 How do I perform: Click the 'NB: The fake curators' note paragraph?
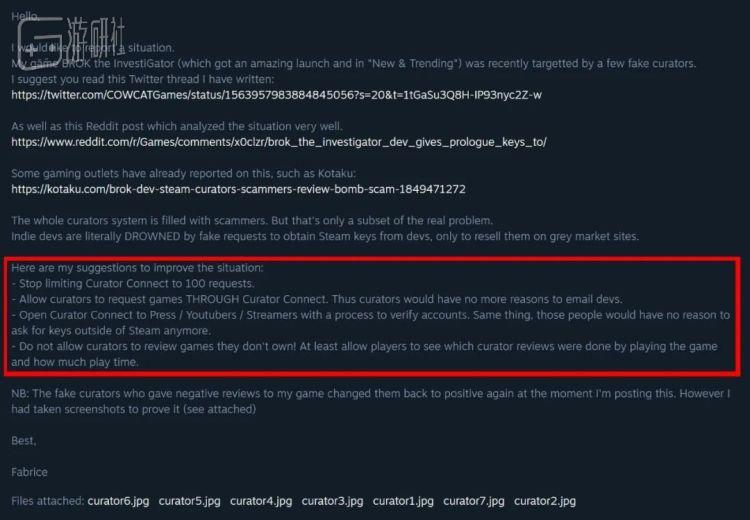(371, 401)
